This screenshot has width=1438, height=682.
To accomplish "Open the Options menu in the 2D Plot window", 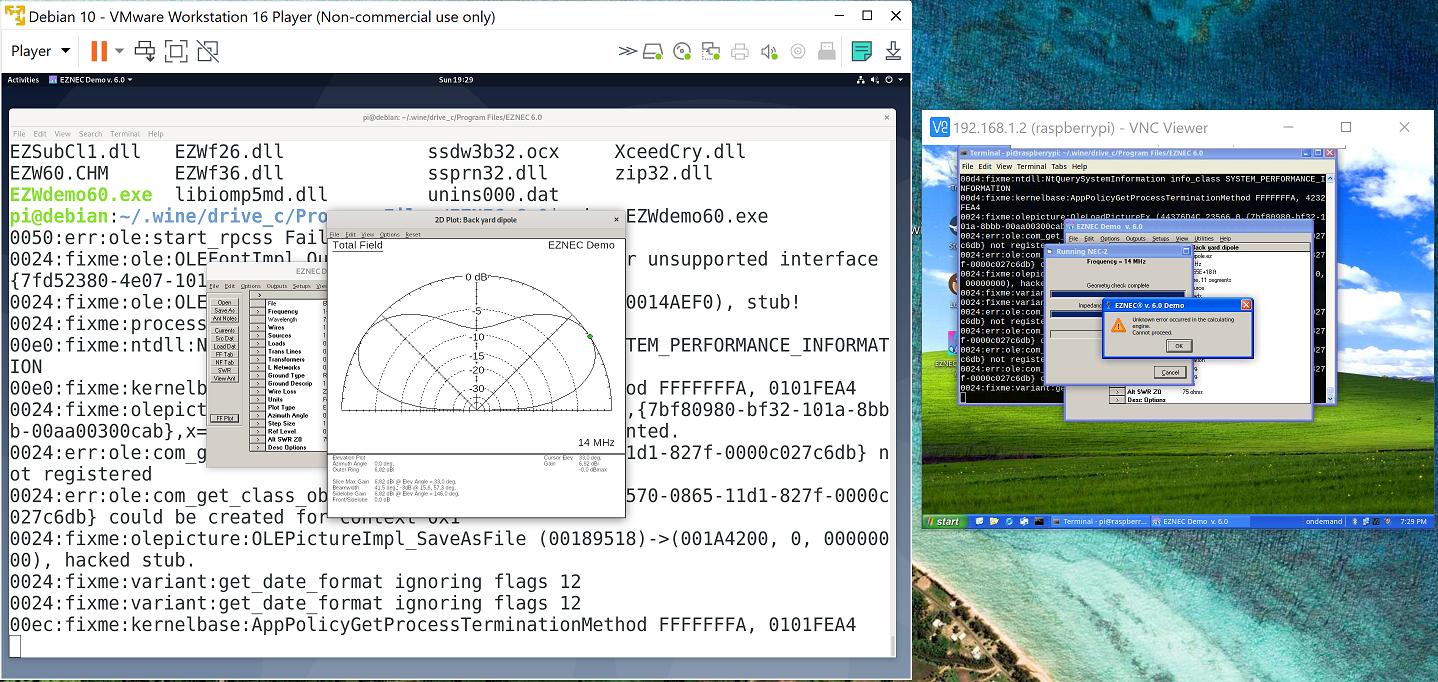I will pyautogui.click(x=389, y=233).
